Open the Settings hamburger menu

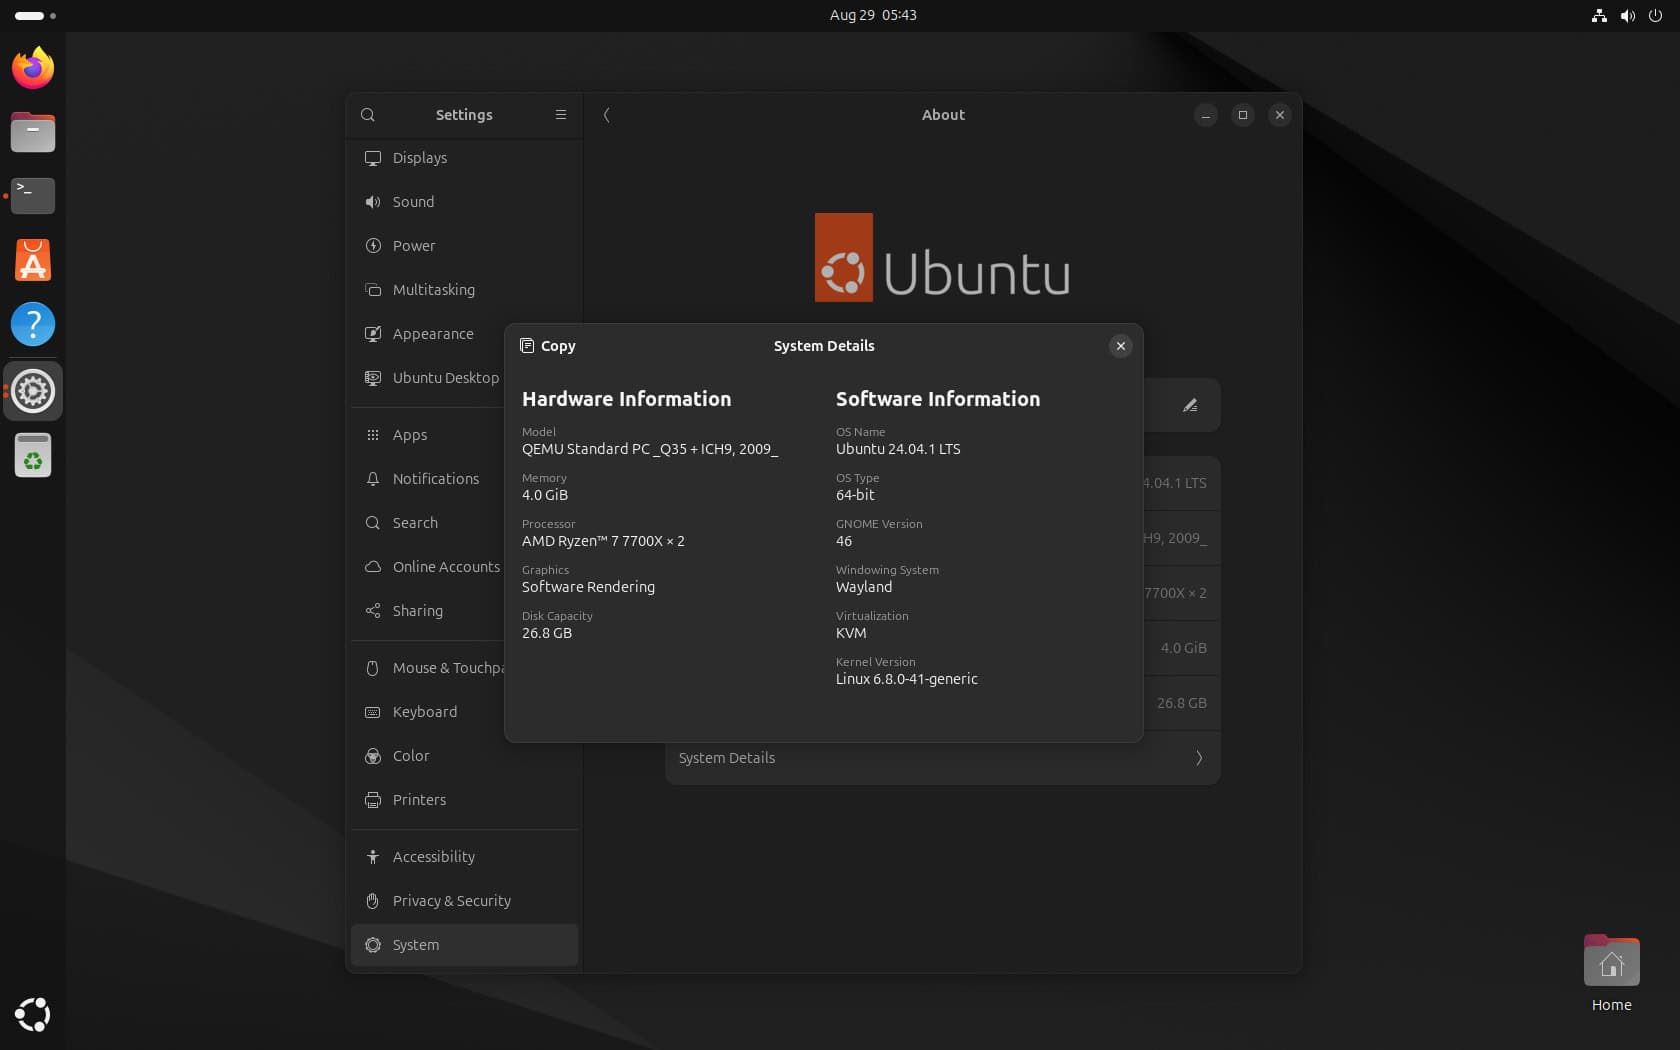(x=561, y=115)
